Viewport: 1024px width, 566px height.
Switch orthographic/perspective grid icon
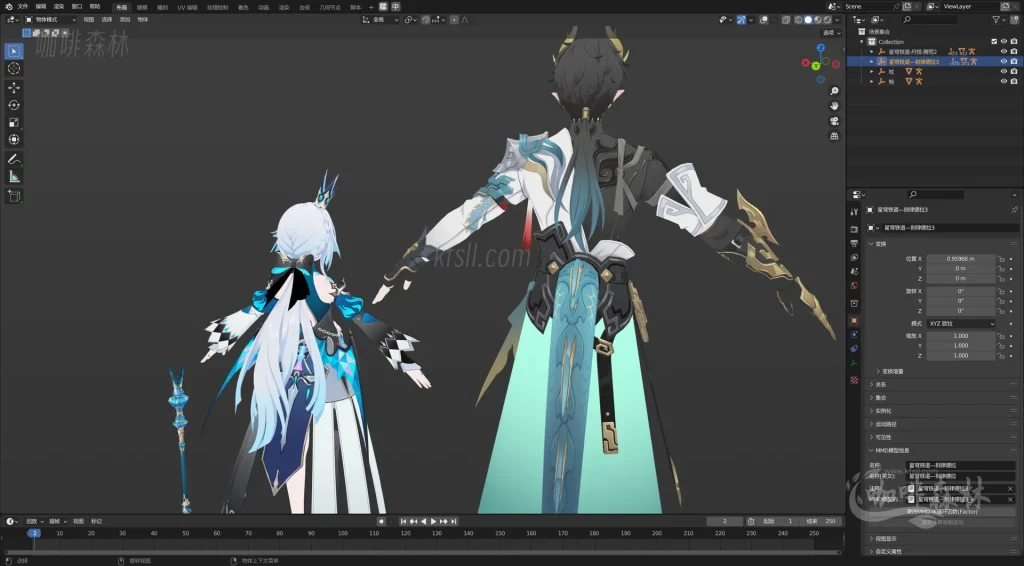pos(834,136)
